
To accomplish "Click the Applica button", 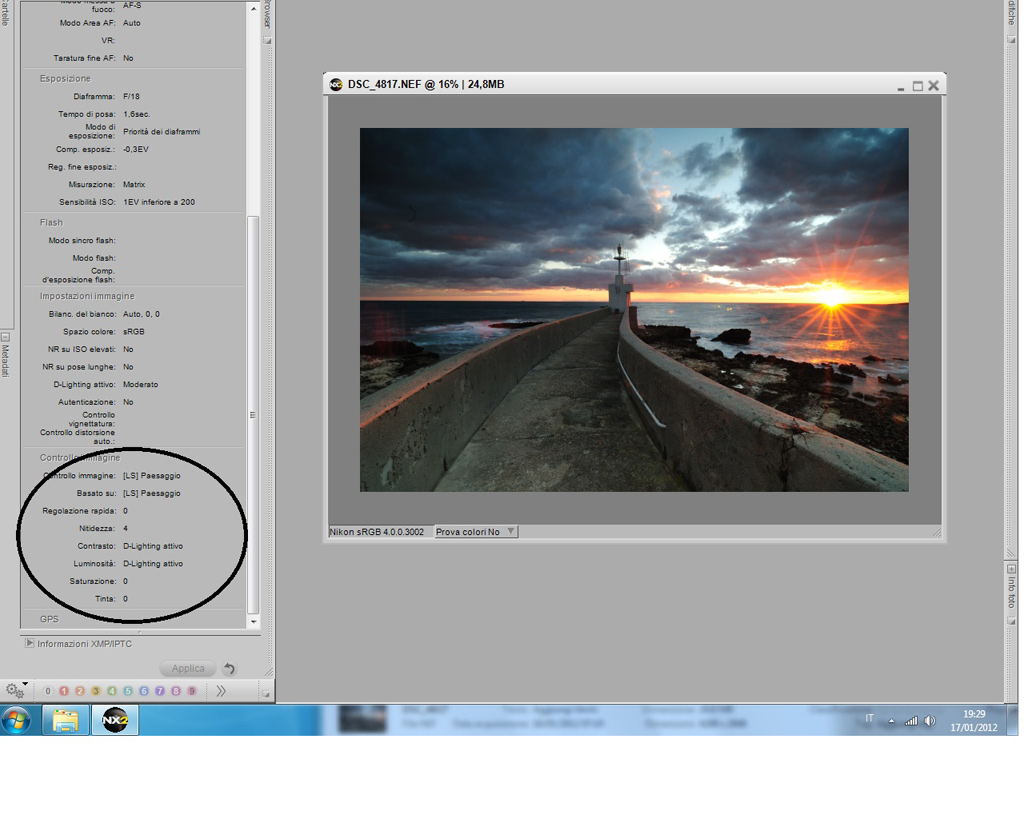I will point(187,668).
